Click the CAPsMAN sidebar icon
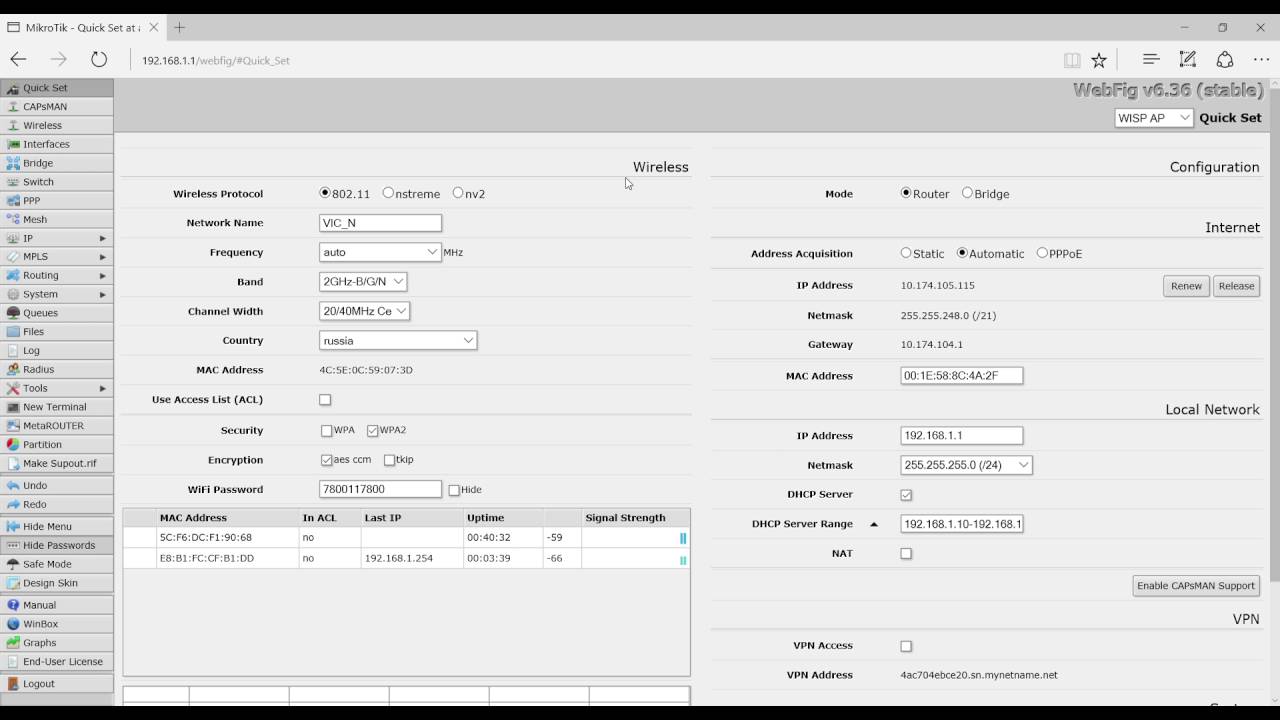The width and height of the screenshot is (1280, 720). pos(13,107)
